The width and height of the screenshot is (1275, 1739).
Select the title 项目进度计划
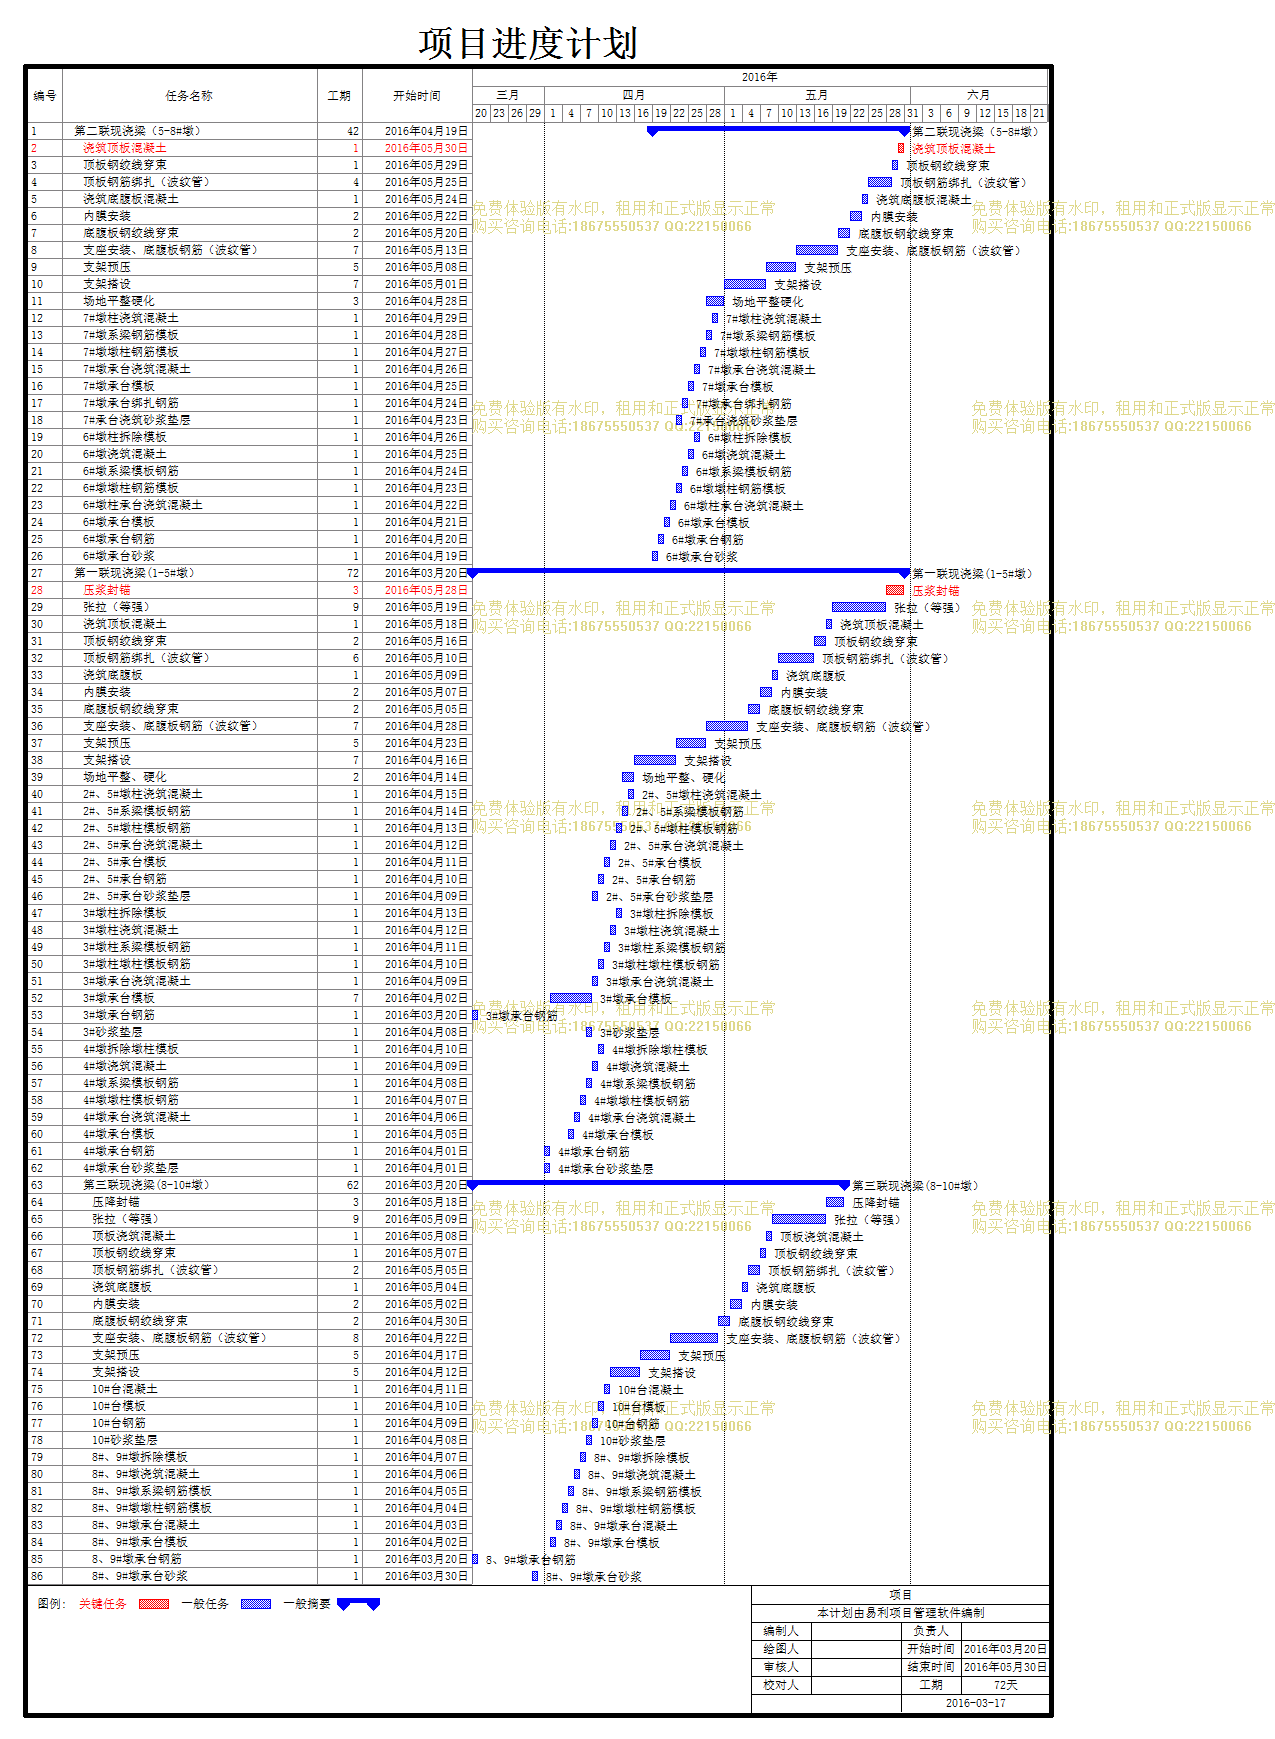[528, 43]
